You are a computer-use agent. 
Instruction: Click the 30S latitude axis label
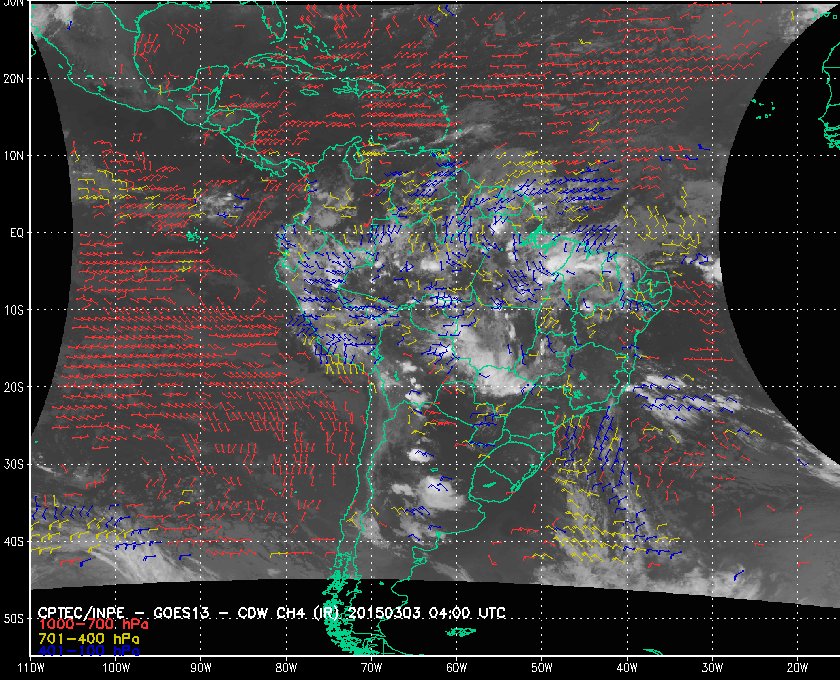point(13,465)
